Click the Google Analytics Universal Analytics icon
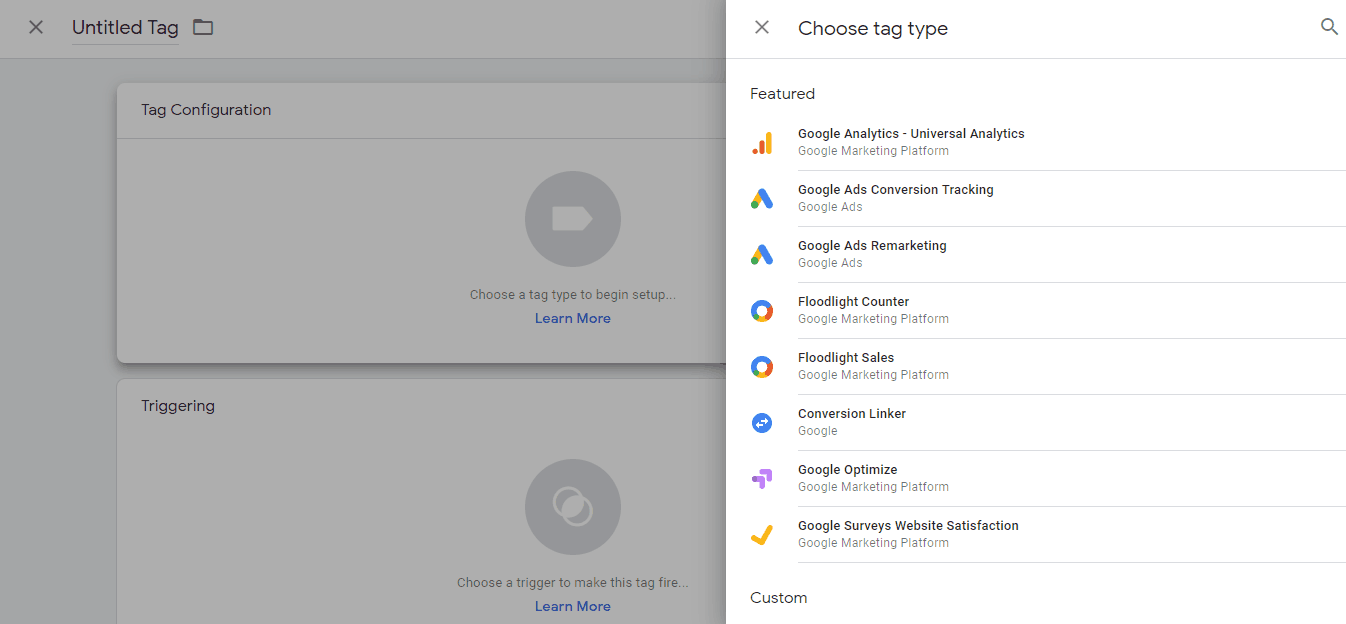 [x=762, y=143]
